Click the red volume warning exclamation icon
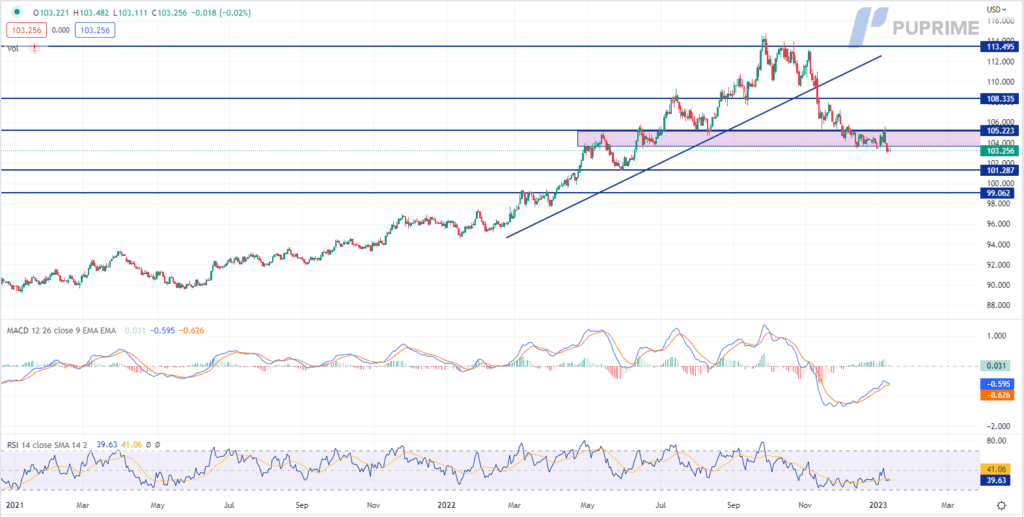1024x517 pixels. (35, 48)
